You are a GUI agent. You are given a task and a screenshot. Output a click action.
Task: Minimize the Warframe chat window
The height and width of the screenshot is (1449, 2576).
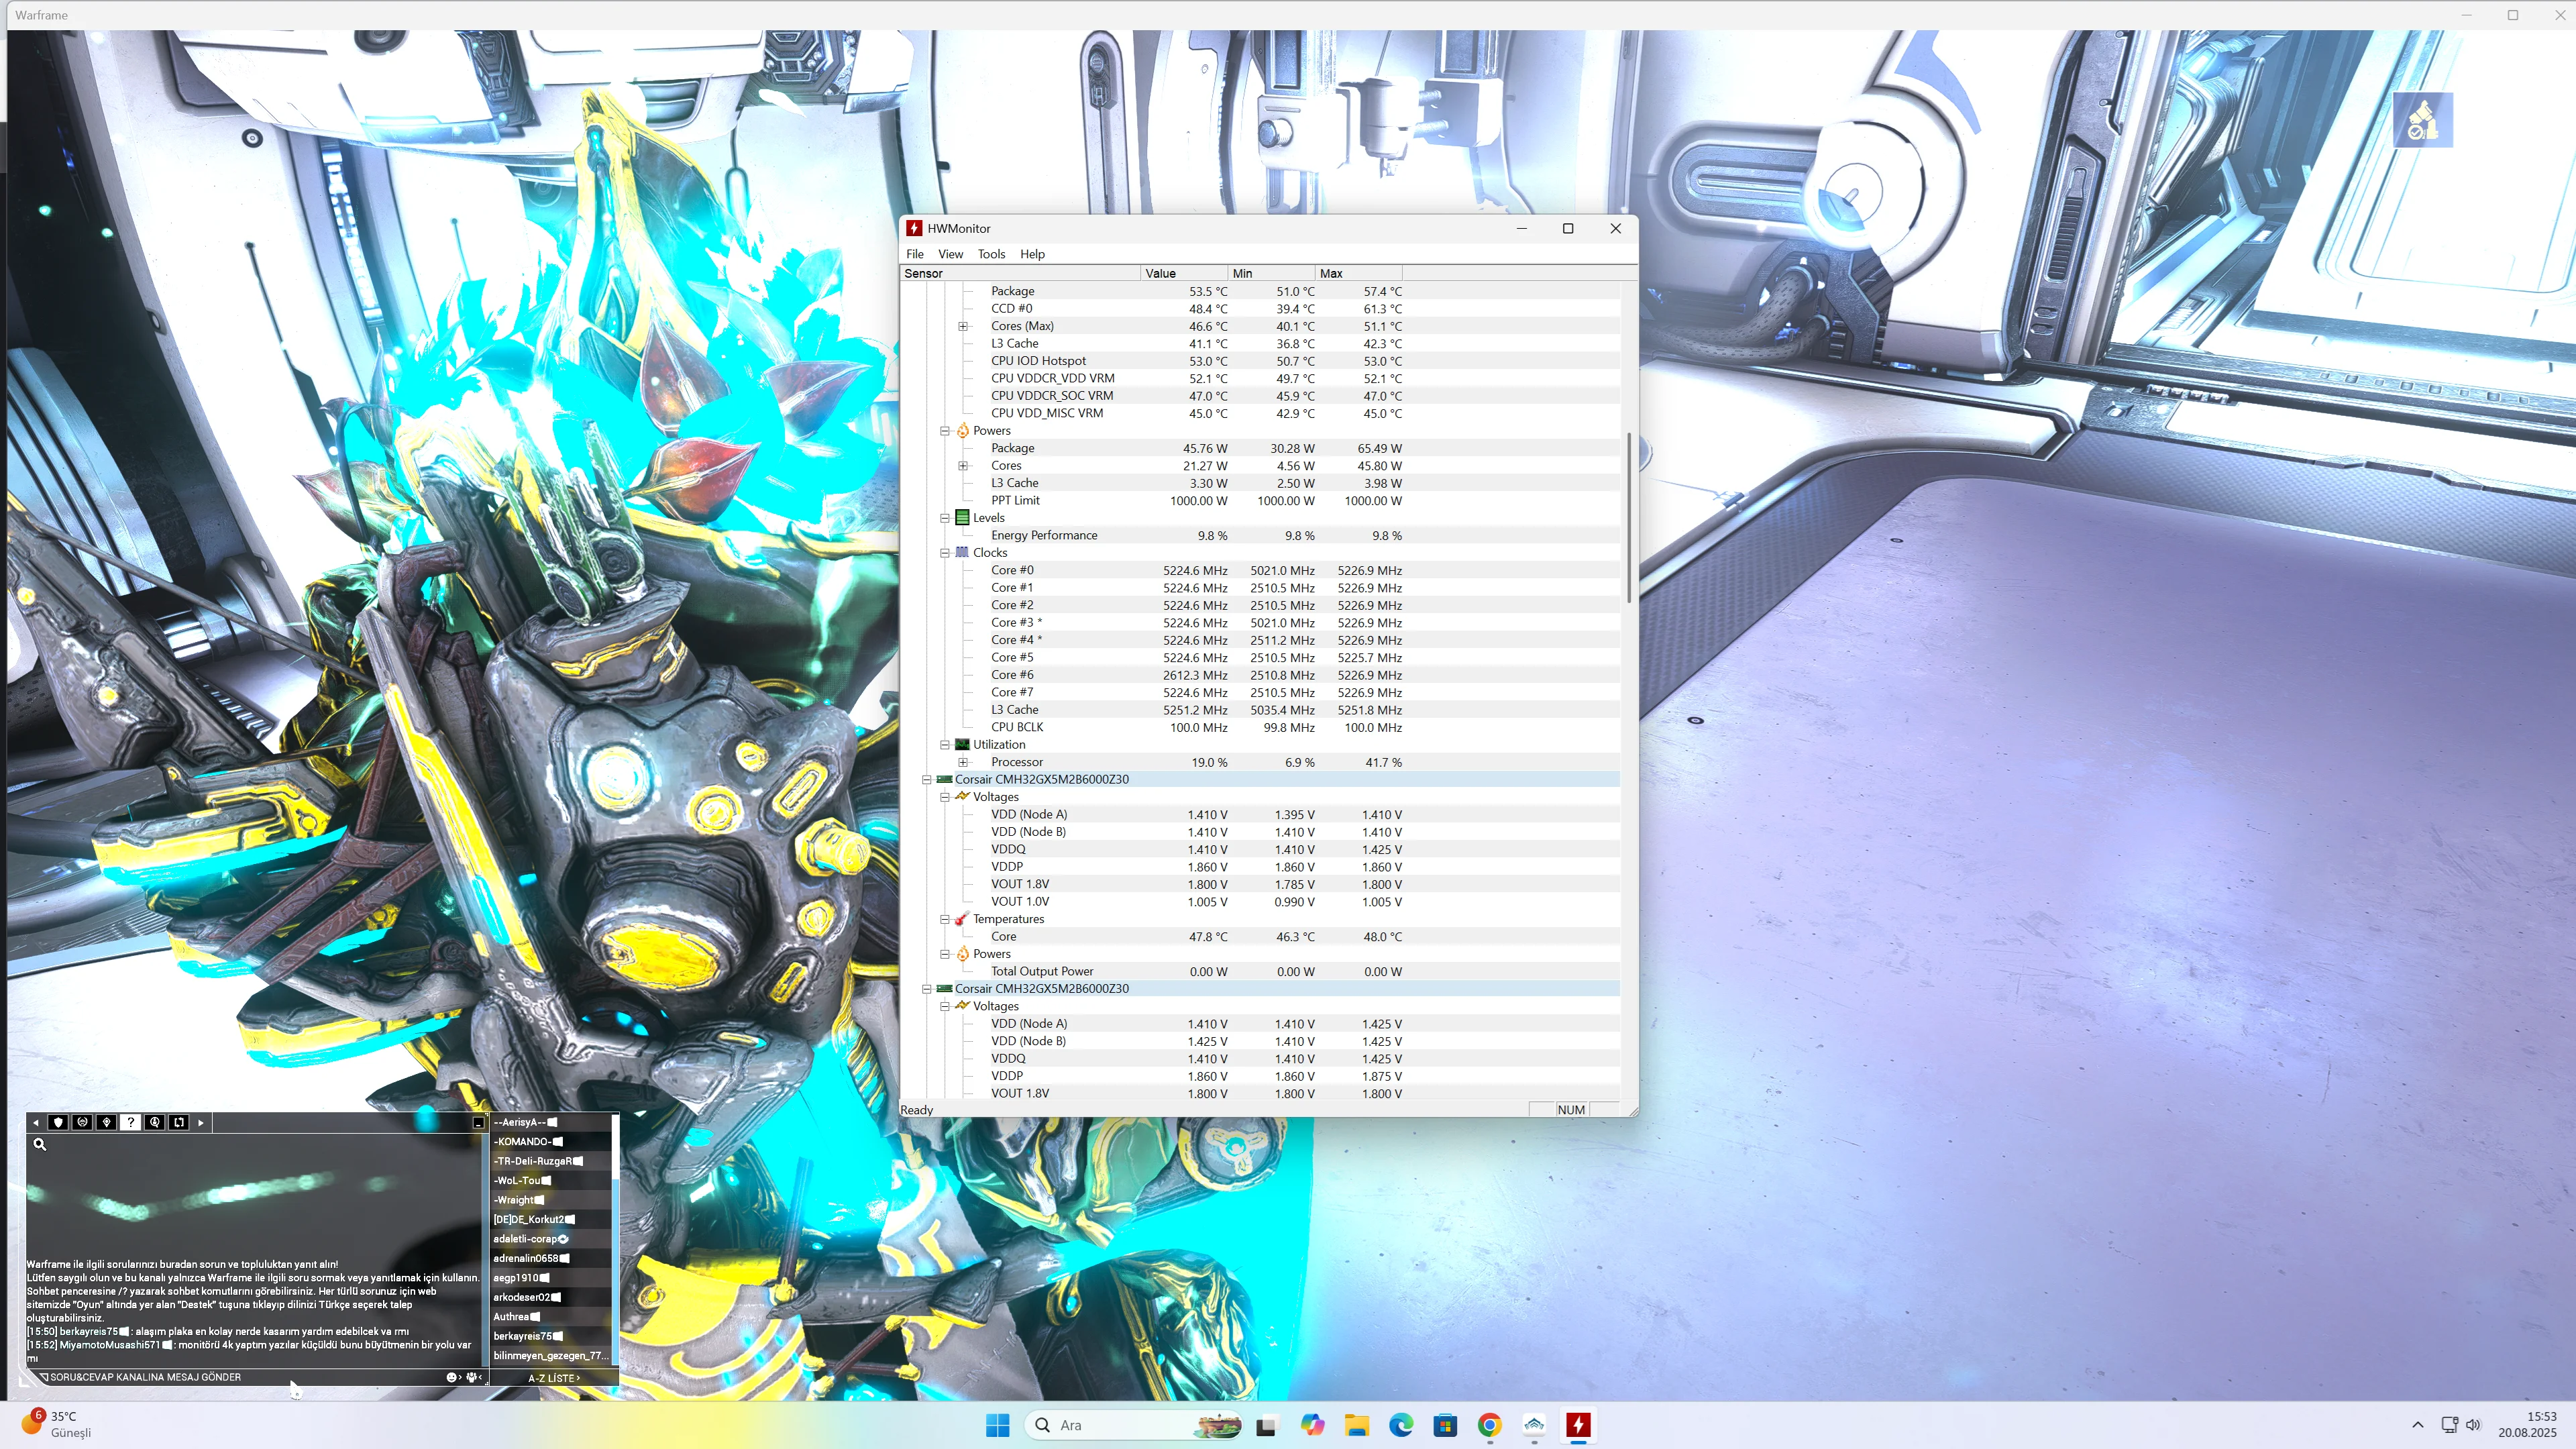(478, 1123)
